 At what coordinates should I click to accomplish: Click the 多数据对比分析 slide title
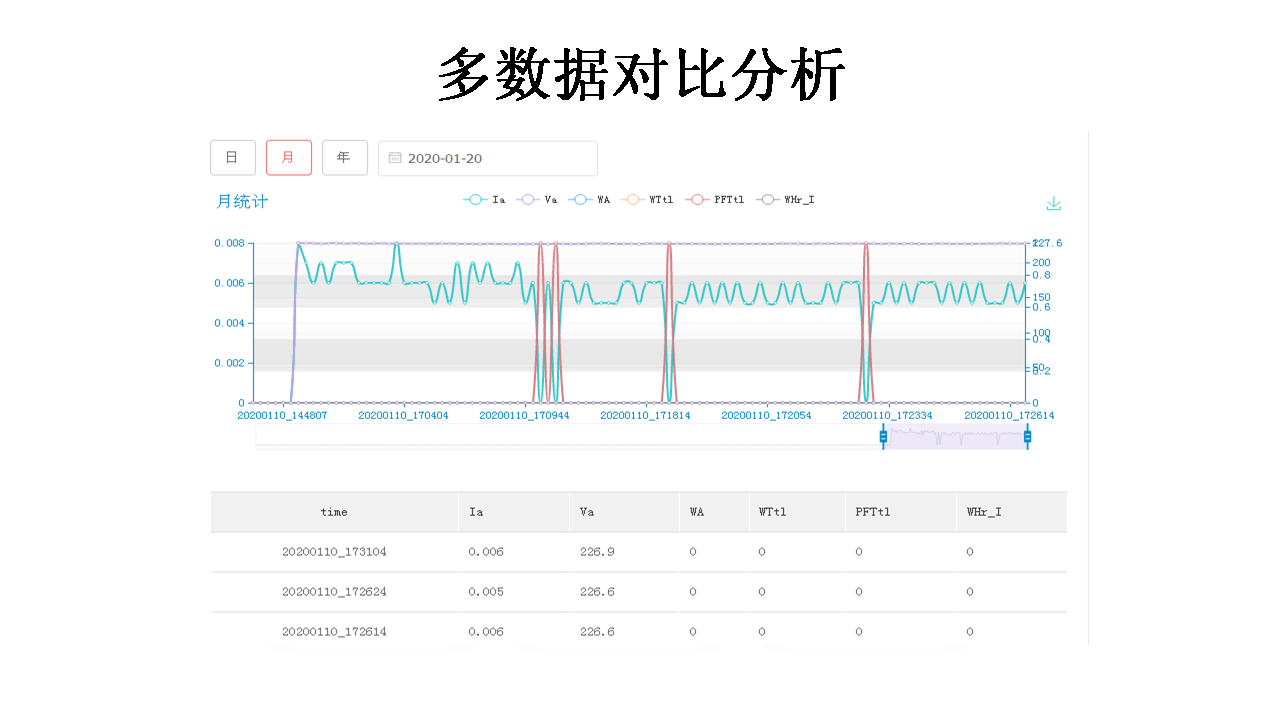coord(642,75)
